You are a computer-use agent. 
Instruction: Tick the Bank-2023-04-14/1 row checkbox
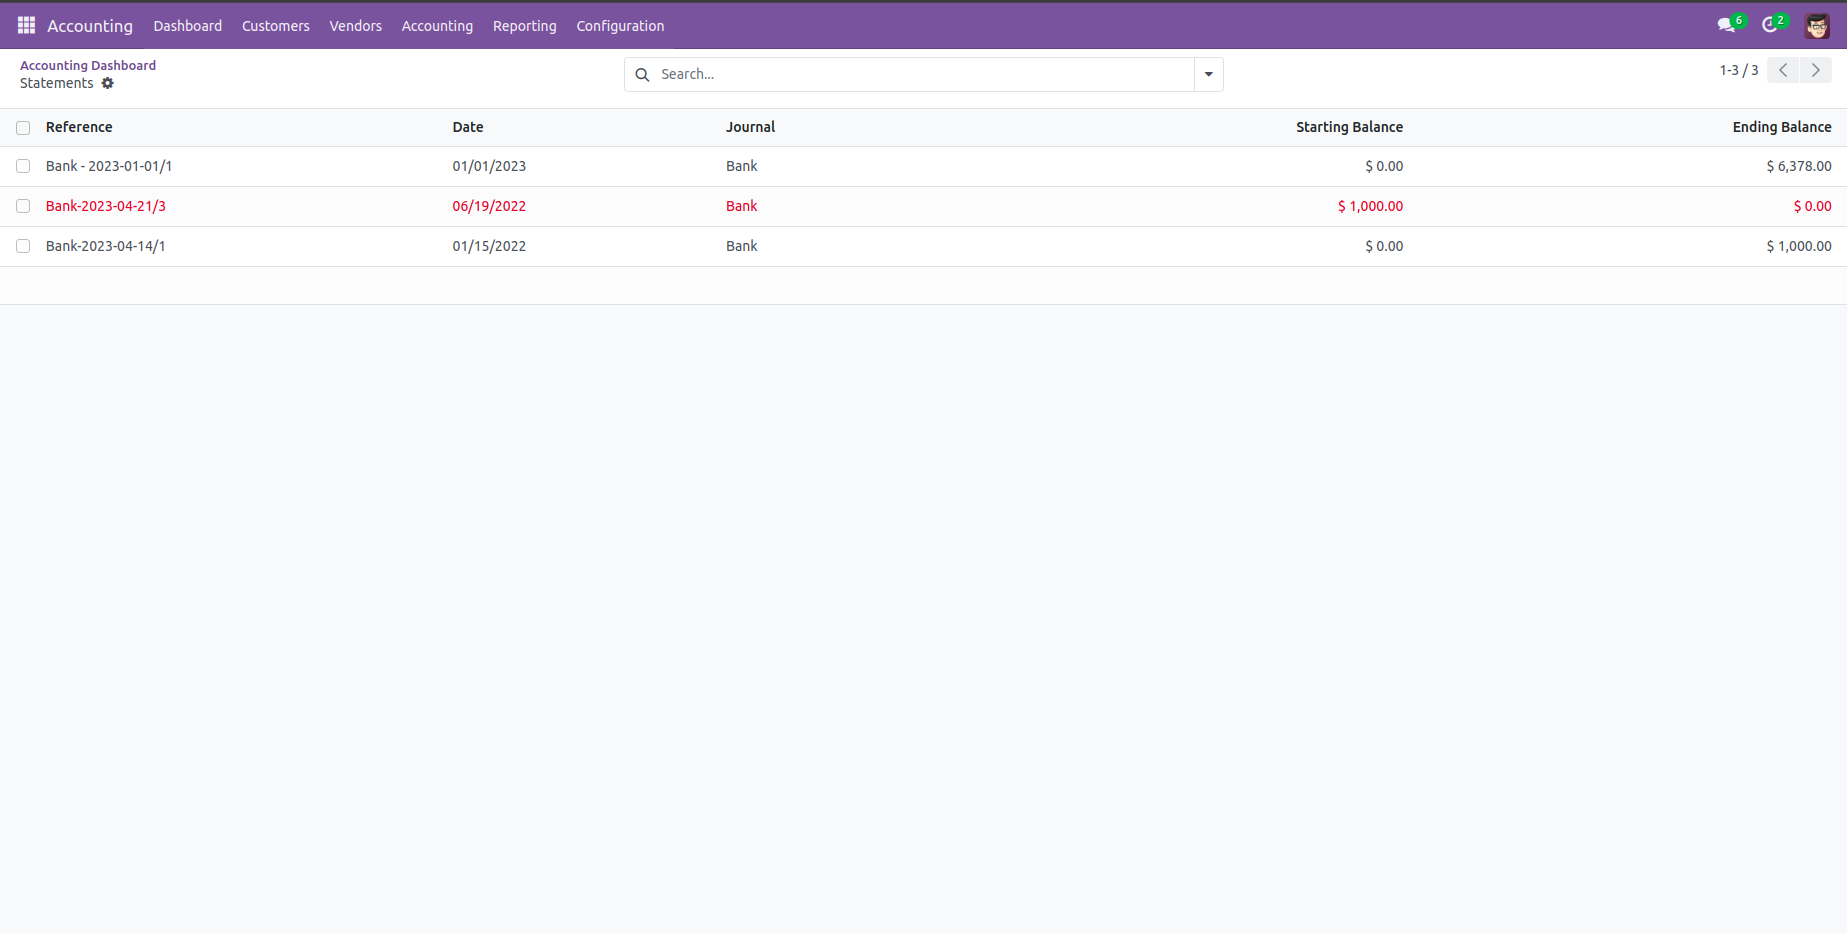click(x=23, y=247)
